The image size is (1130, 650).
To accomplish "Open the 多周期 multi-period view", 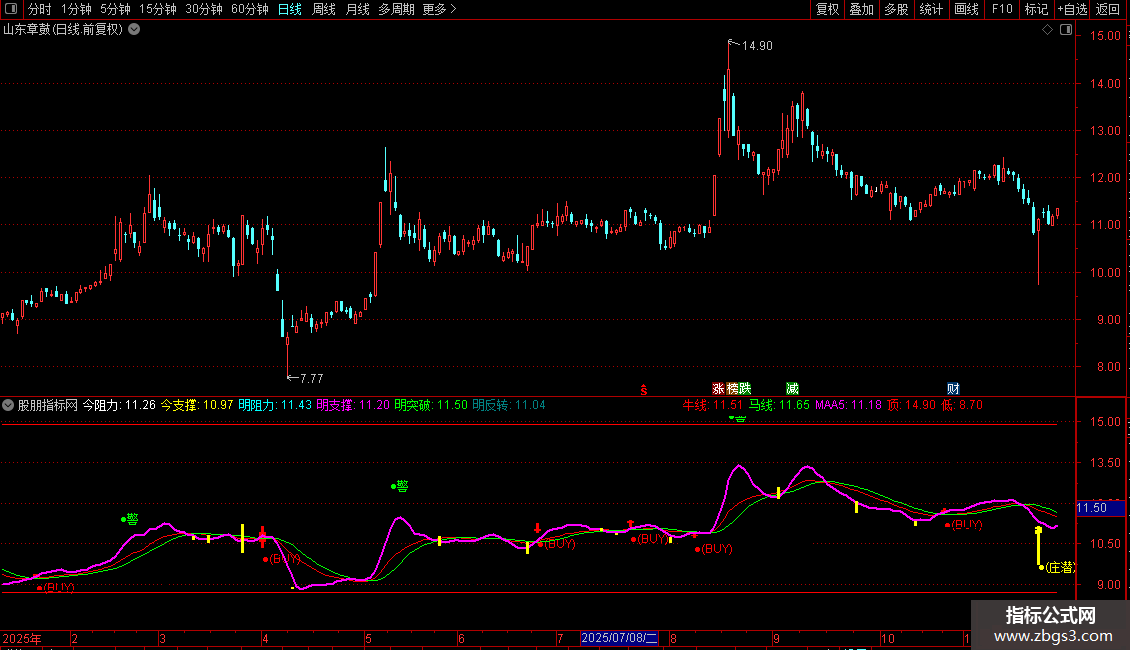I will [x=396, y=9].
